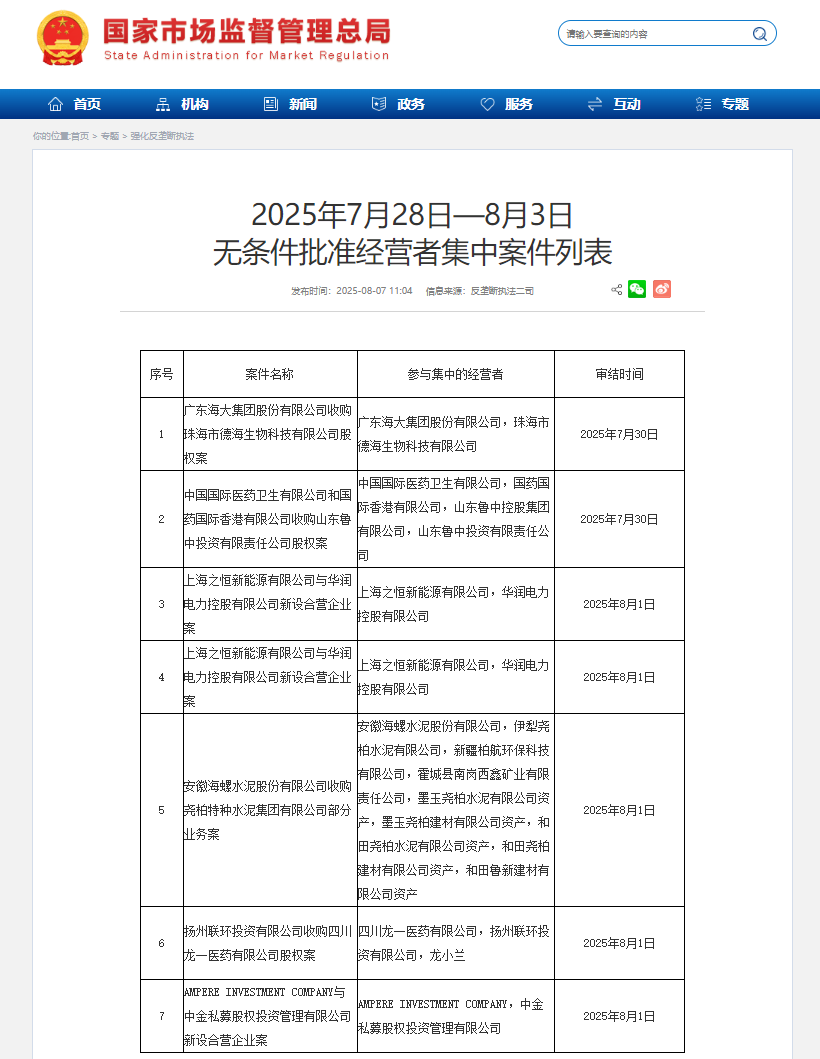The width and height of the screenshot is (820, 1059).
Task: Click the publish time 2025-08-07 11:04
Action: coord(374,291)
